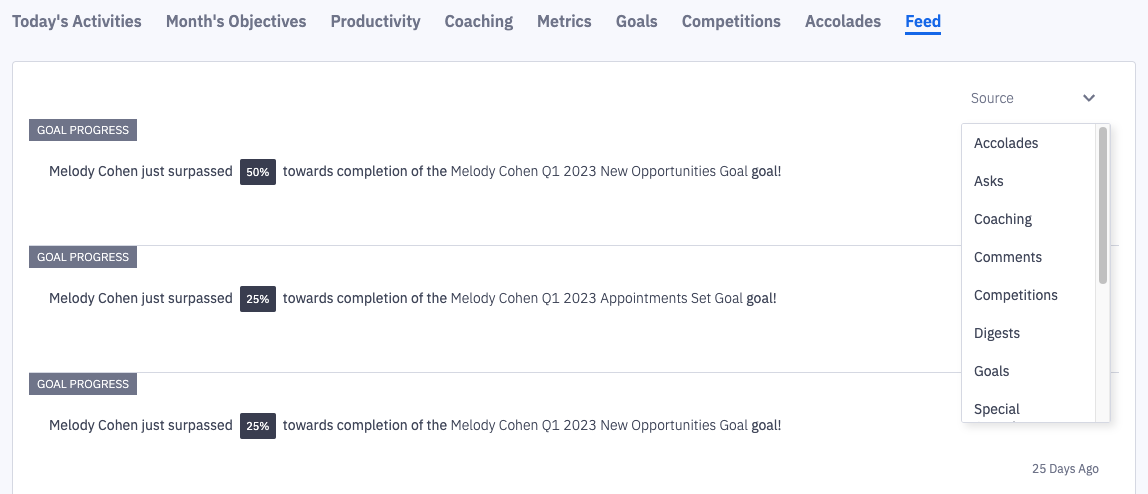Select Accolades in Source list
Screen dimensions: 1148x494
pos(1006,143)
